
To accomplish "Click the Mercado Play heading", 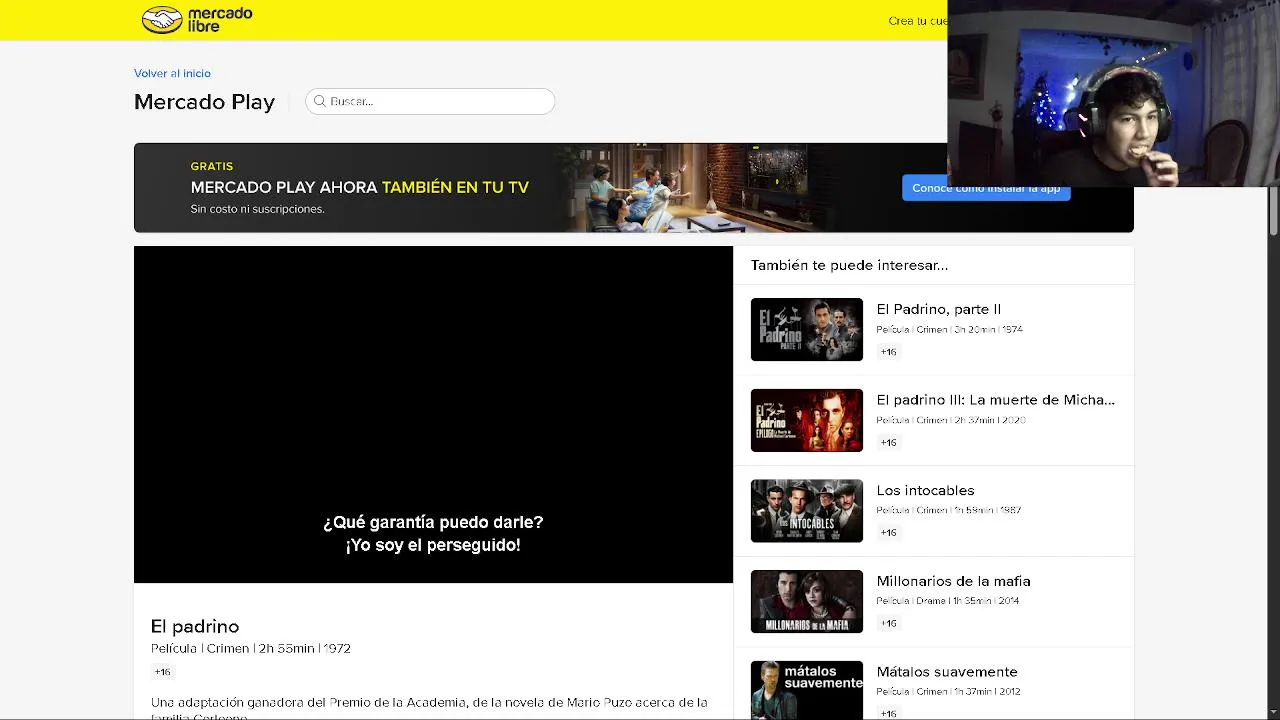I will [x=204, y=102].
